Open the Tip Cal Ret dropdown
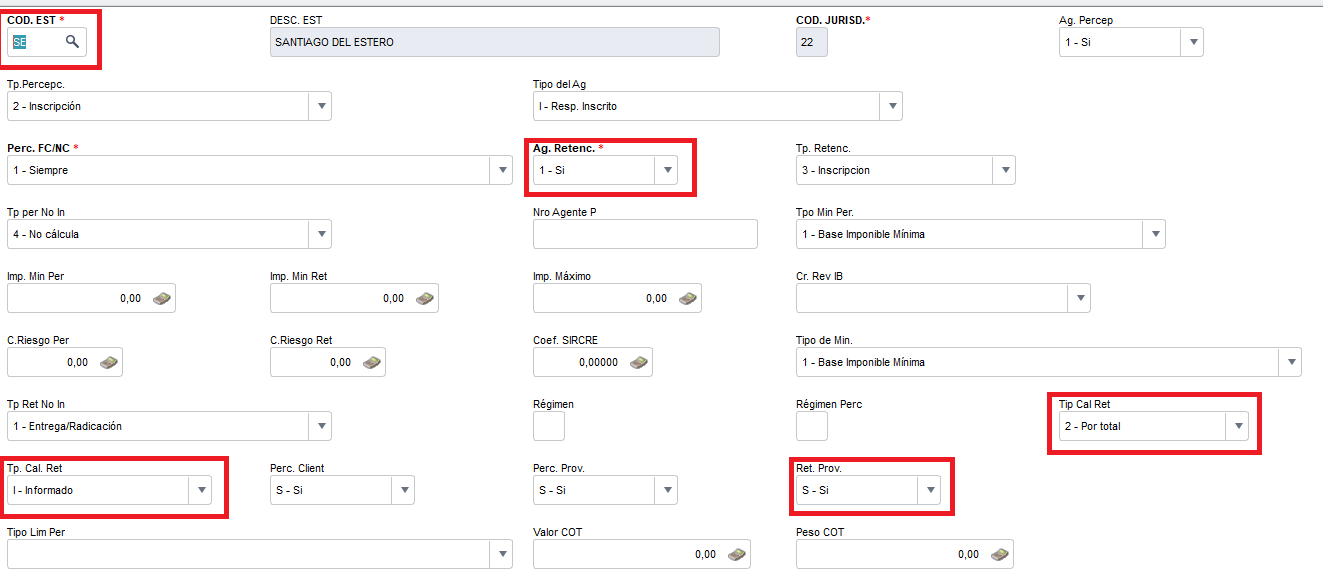Viewport: 1323px width, 575px height. (x=1238, y=426)
